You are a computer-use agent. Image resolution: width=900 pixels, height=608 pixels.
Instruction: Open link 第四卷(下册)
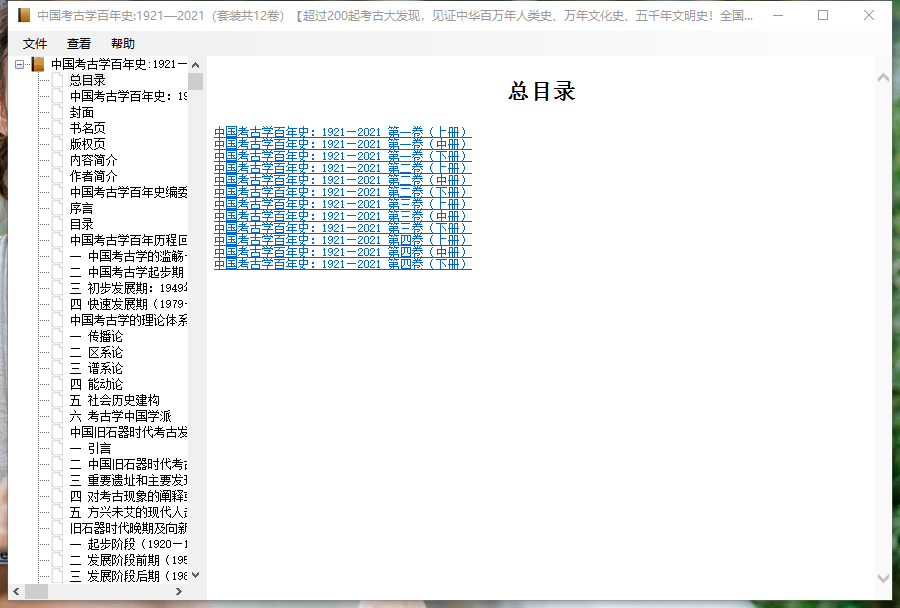pyautogui.click(x=343, y=264)
